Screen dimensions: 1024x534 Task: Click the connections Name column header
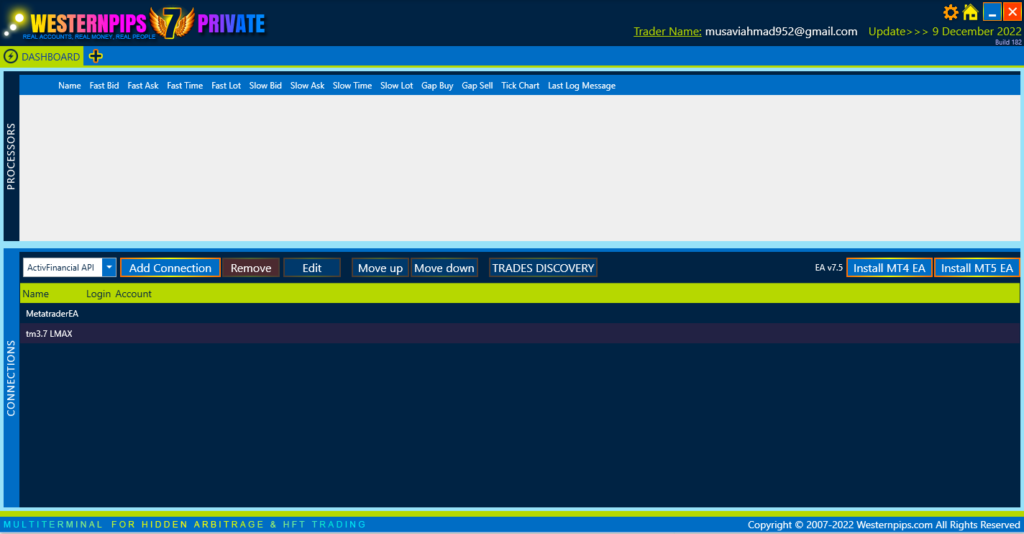tap(35, 294)
